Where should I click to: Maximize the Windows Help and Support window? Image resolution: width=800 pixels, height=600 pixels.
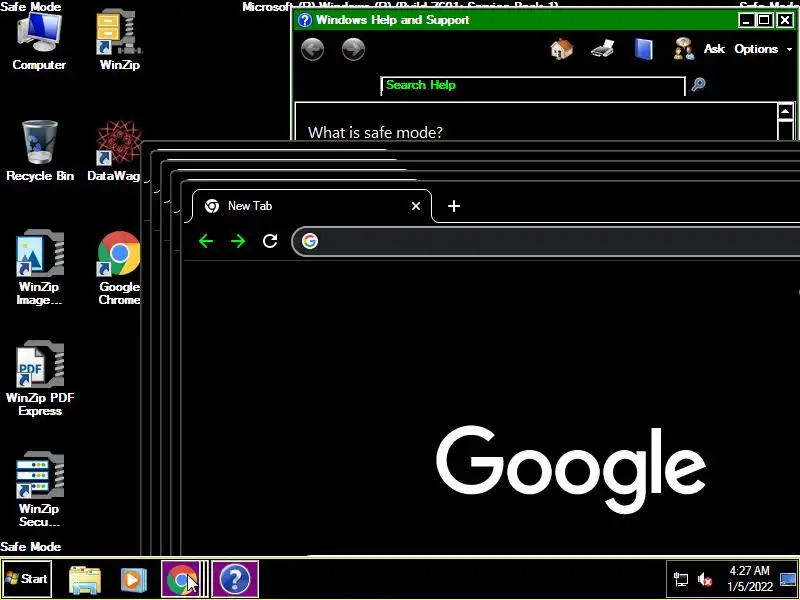(x=764, y=20)
